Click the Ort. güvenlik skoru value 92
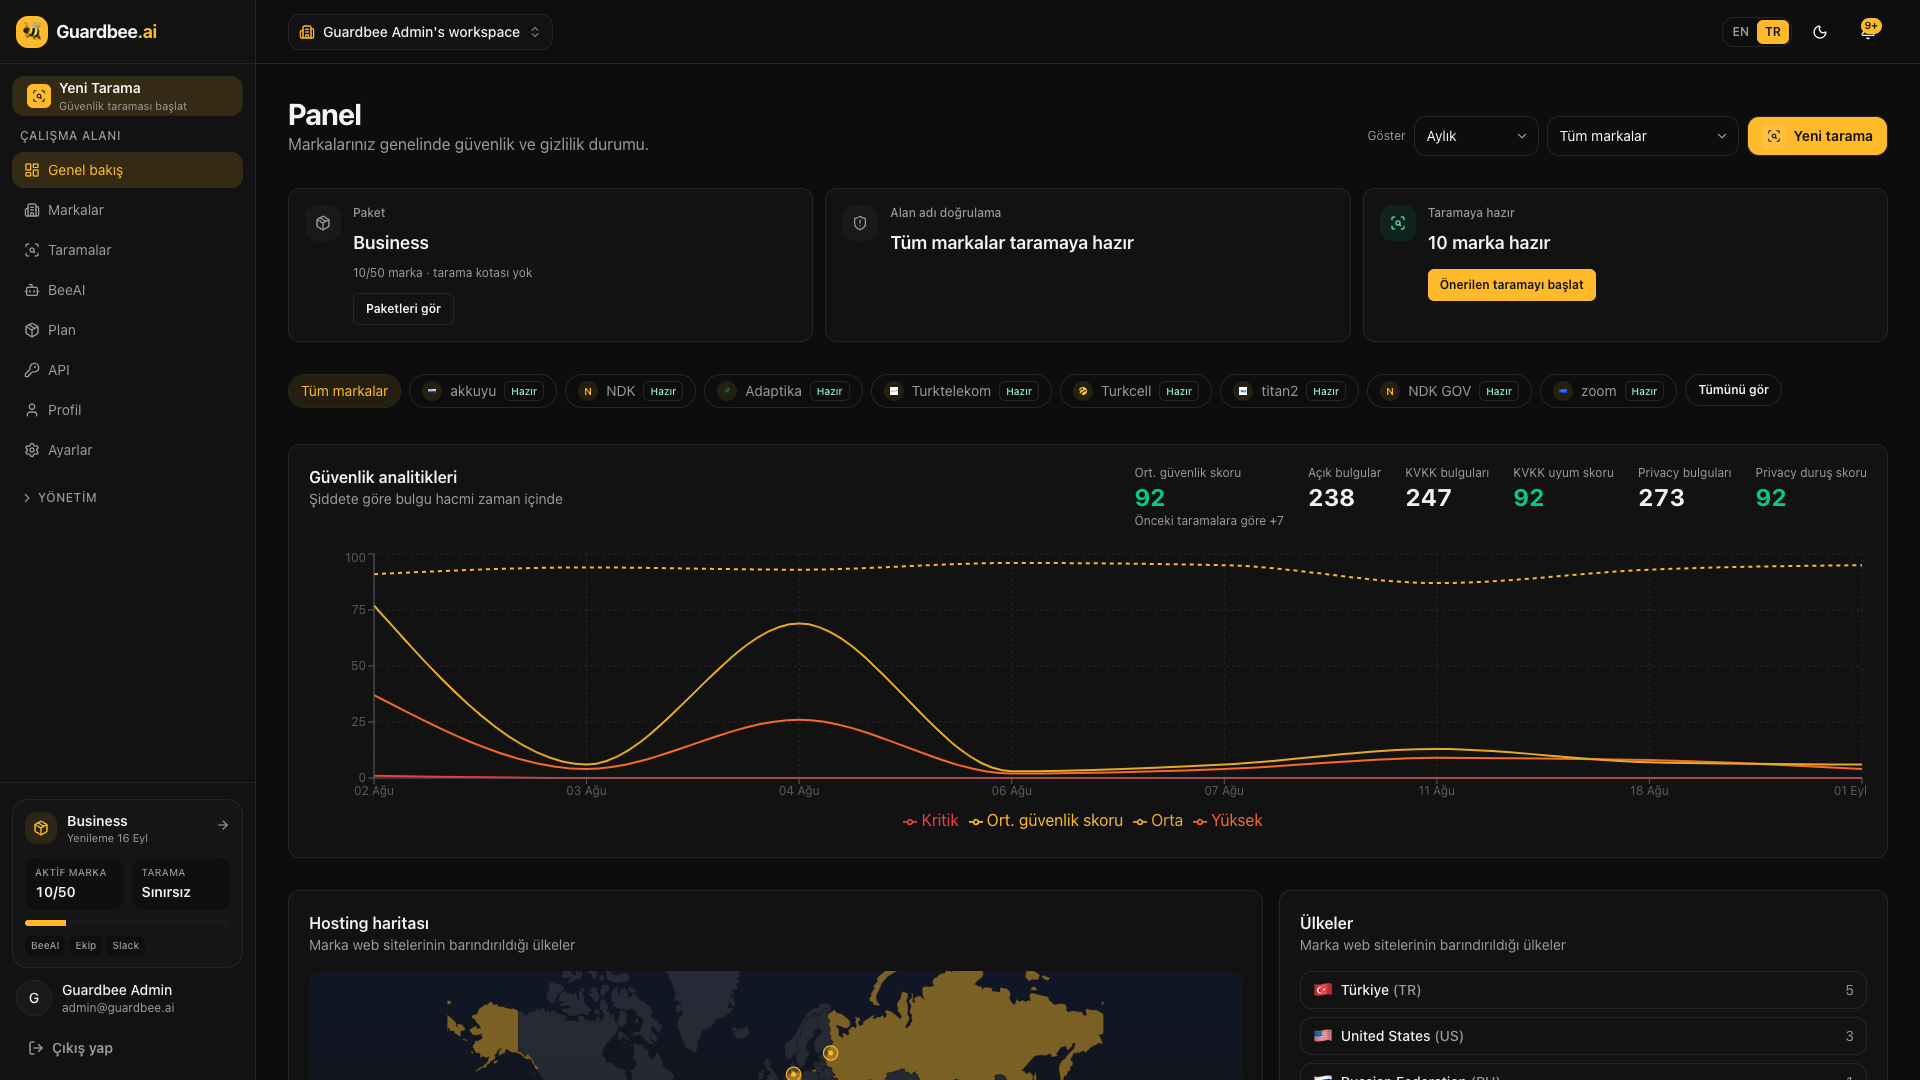This screenshot has width=1920, height=1080. coord(1150,498)
